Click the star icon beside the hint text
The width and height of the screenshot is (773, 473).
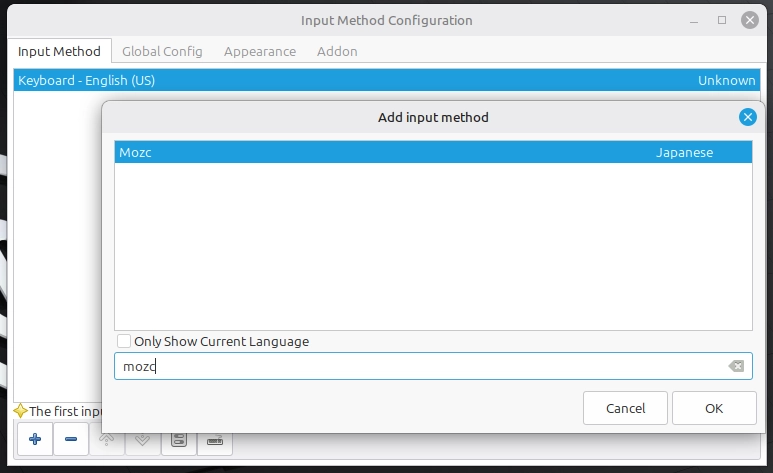tap(20, 410)
